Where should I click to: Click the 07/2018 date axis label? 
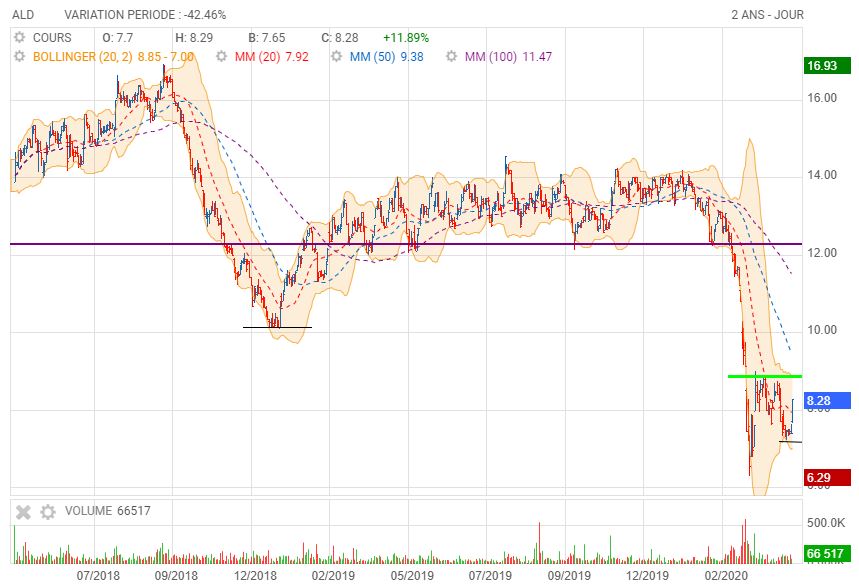click(98, 576)
